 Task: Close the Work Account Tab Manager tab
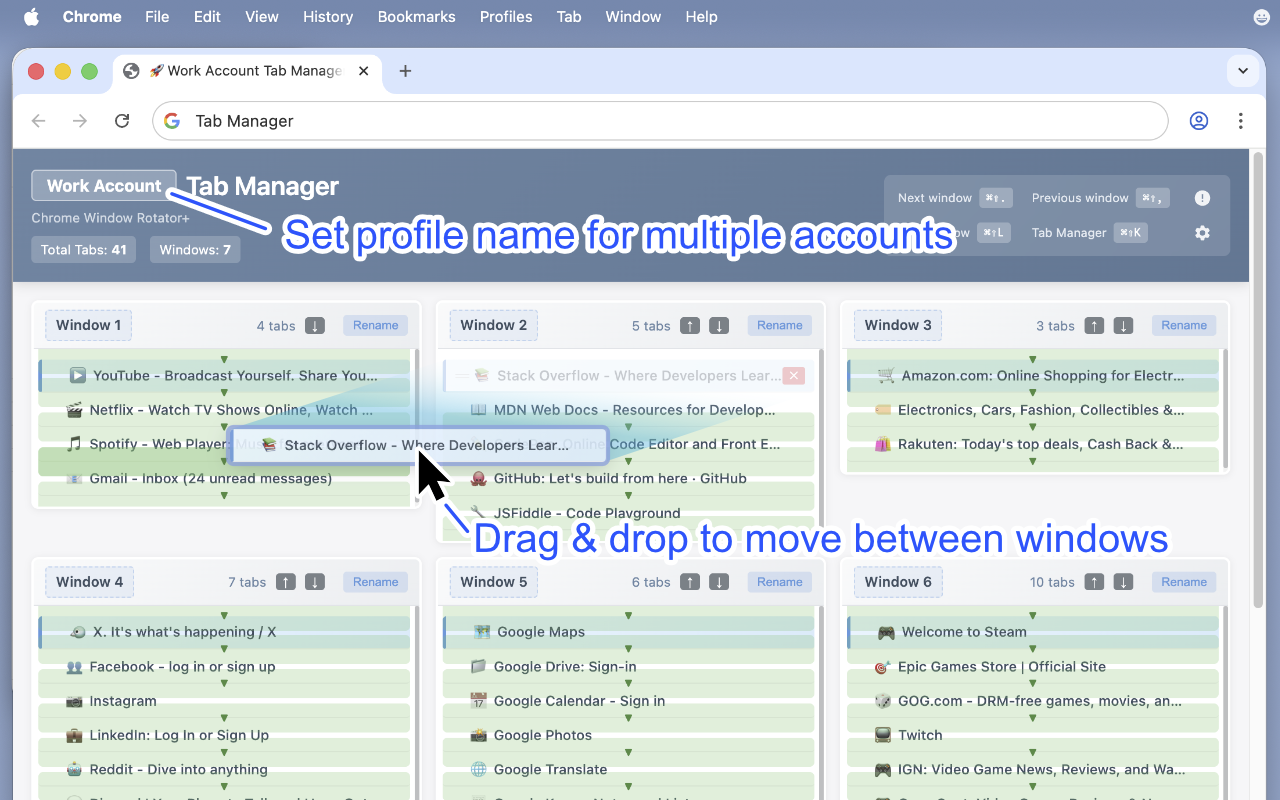tap(364, 71)
